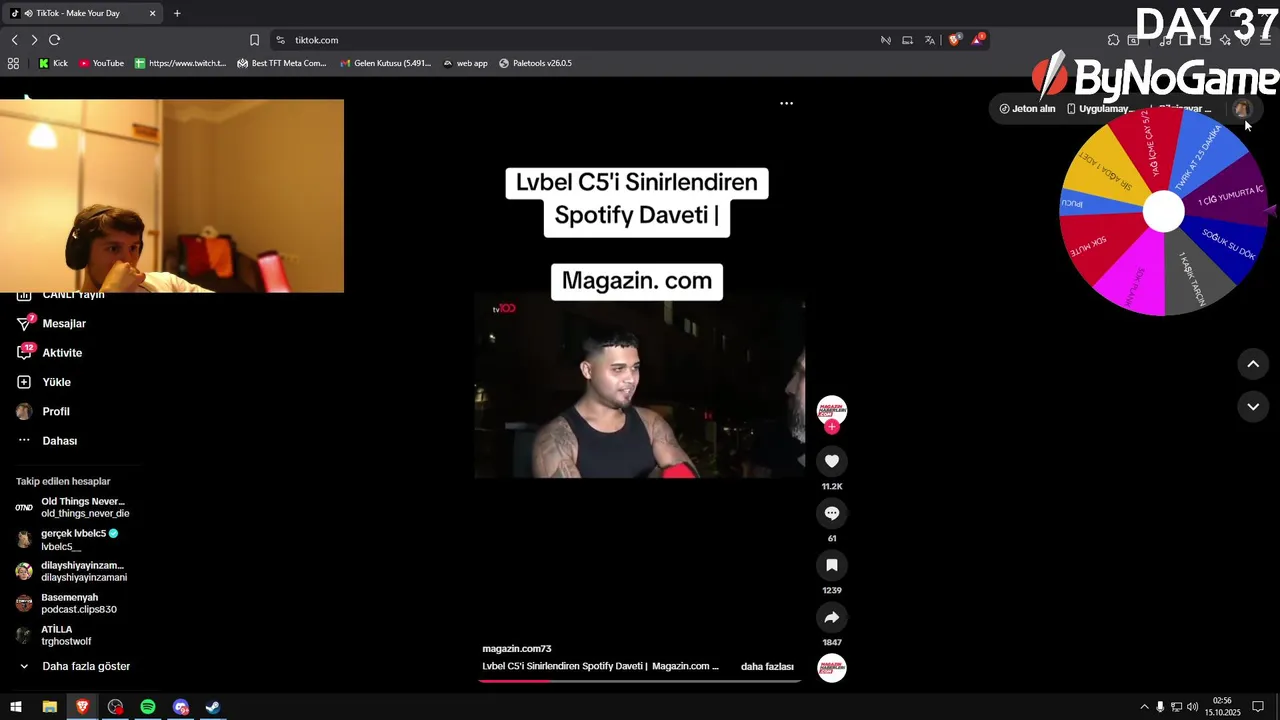The width and height of the screenshot is (1280, 720).
Task: Open magazin.com73 username link
Action: [517, 649]
